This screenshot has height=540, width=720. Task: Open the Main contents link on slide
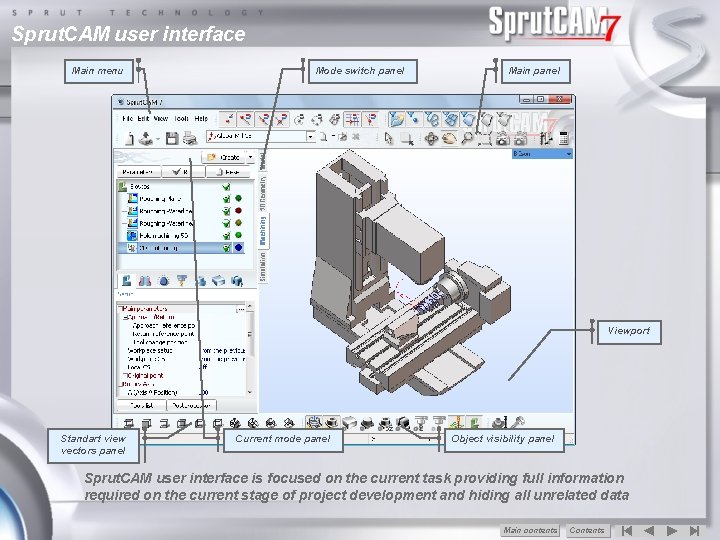tap(530, 530)
